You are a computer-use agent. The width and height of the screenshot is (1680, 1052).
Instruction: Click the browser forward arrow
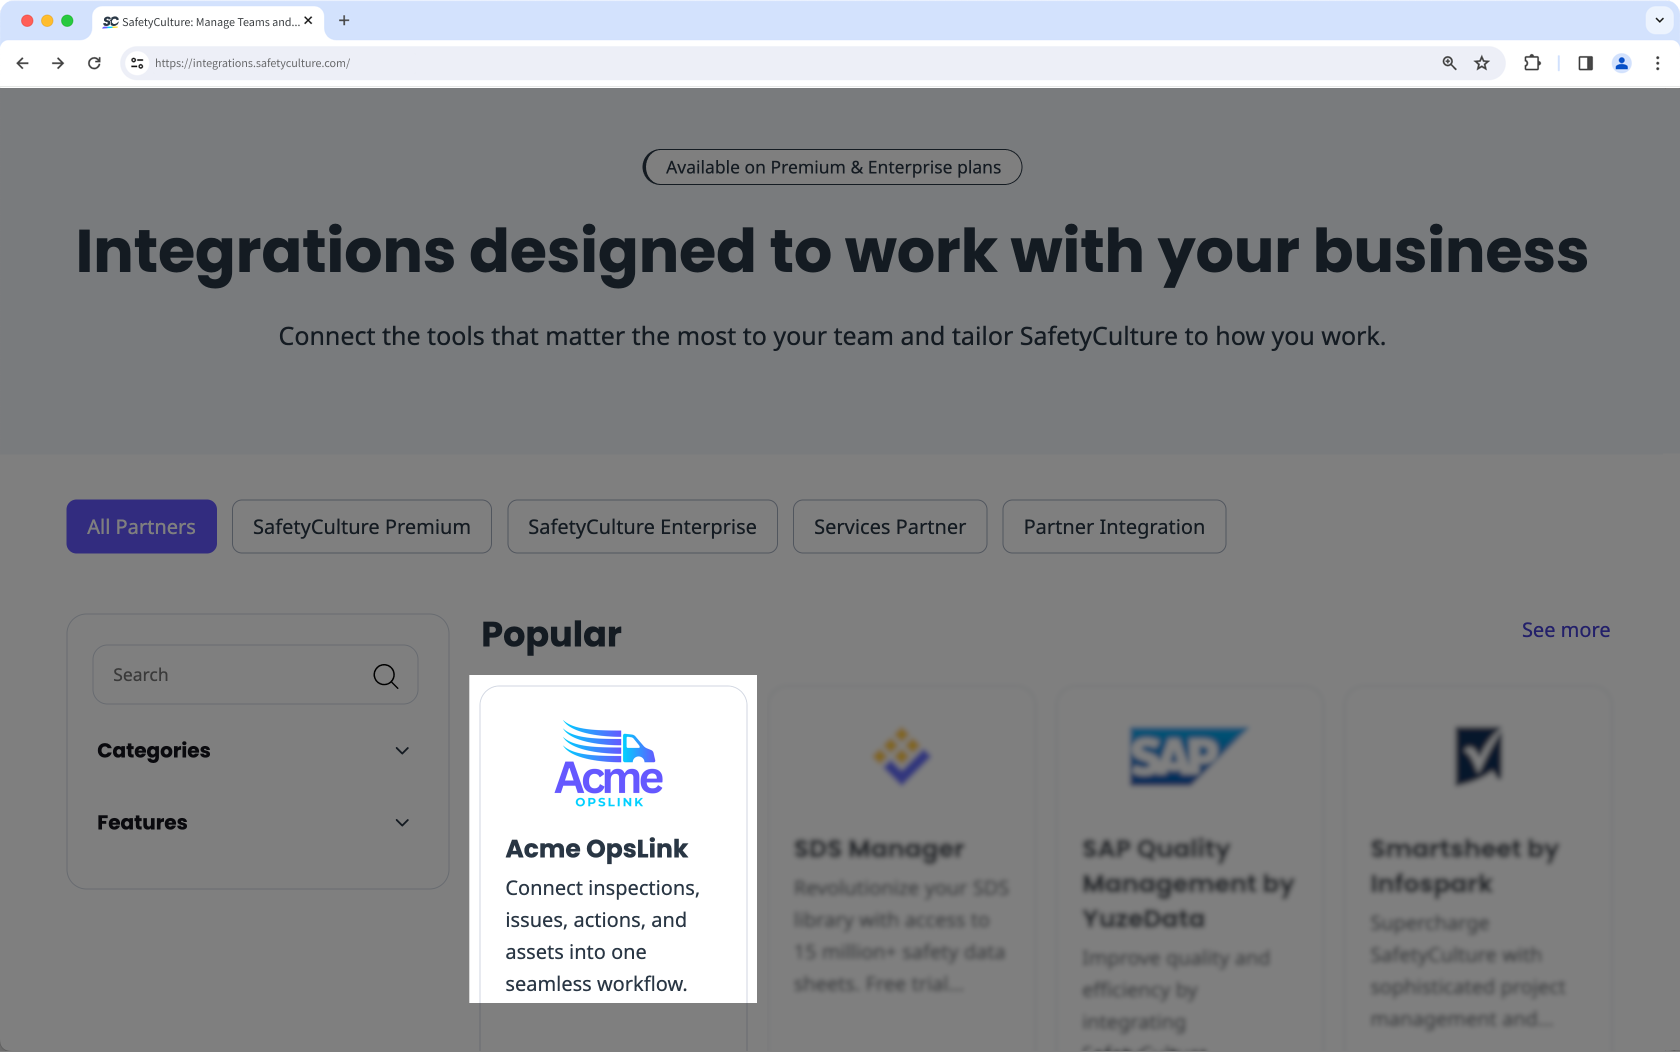click(x=58, y=63)
